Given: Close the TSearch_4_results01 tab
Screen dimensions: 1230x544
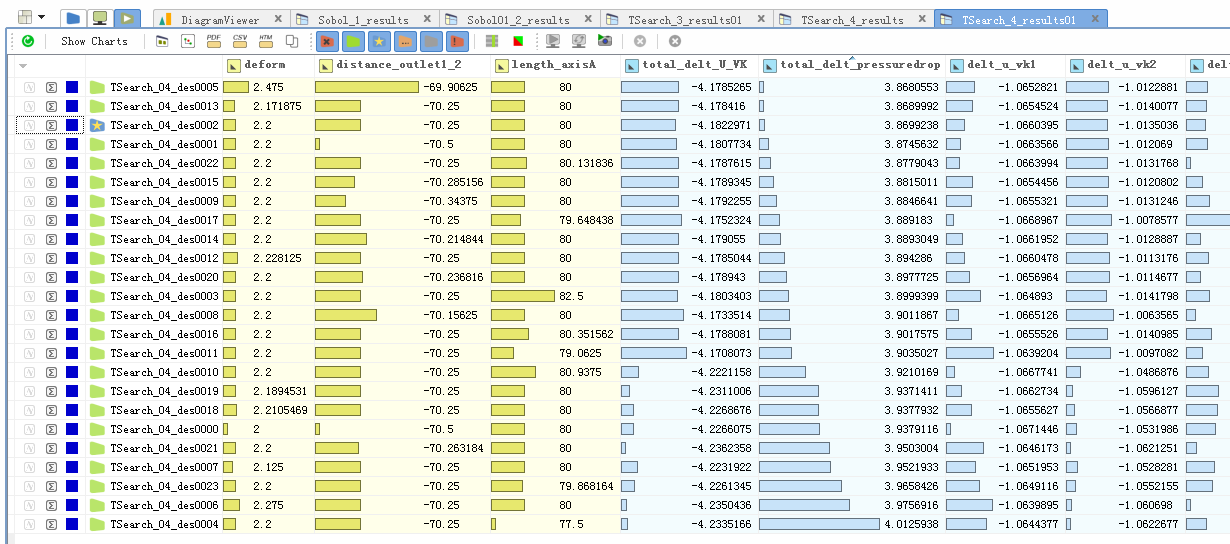Looking at the screenshot, I should click(1094, 20).
